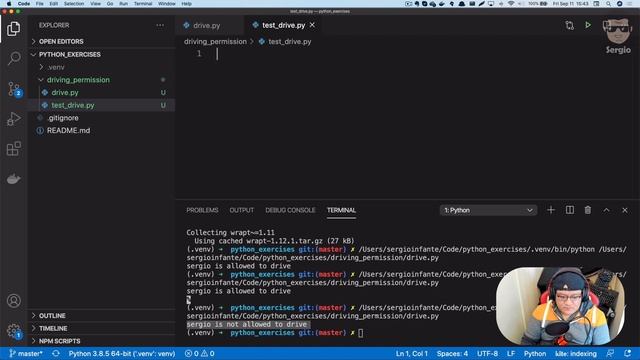Open Source Control view with 2 changes
640x360 pixels.
[x=14, y=89]
